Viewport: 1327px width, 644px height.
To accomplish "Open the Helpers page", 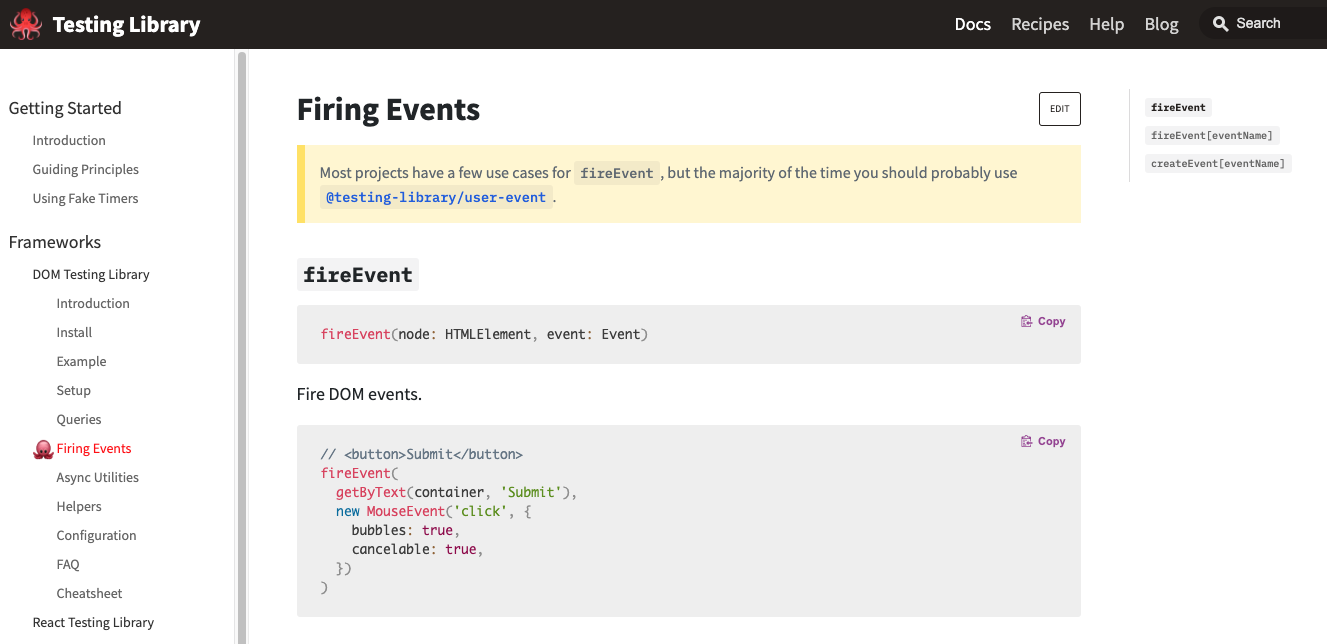I will click(79, 507).
